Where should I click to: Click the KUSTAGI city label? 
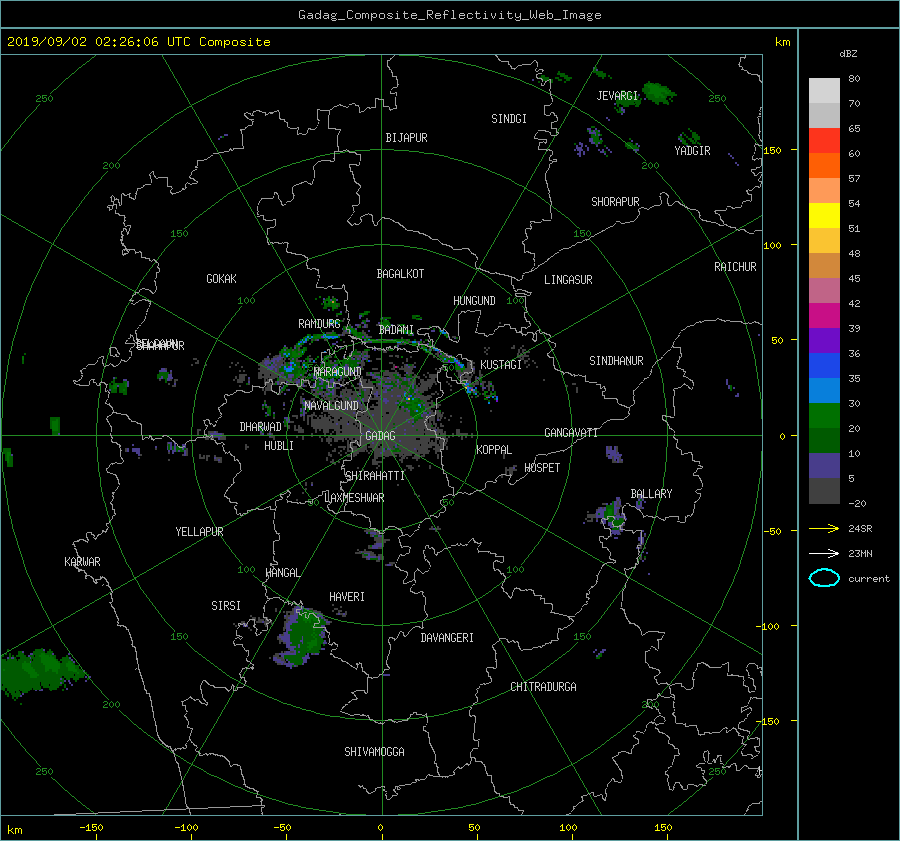point(501,365)
